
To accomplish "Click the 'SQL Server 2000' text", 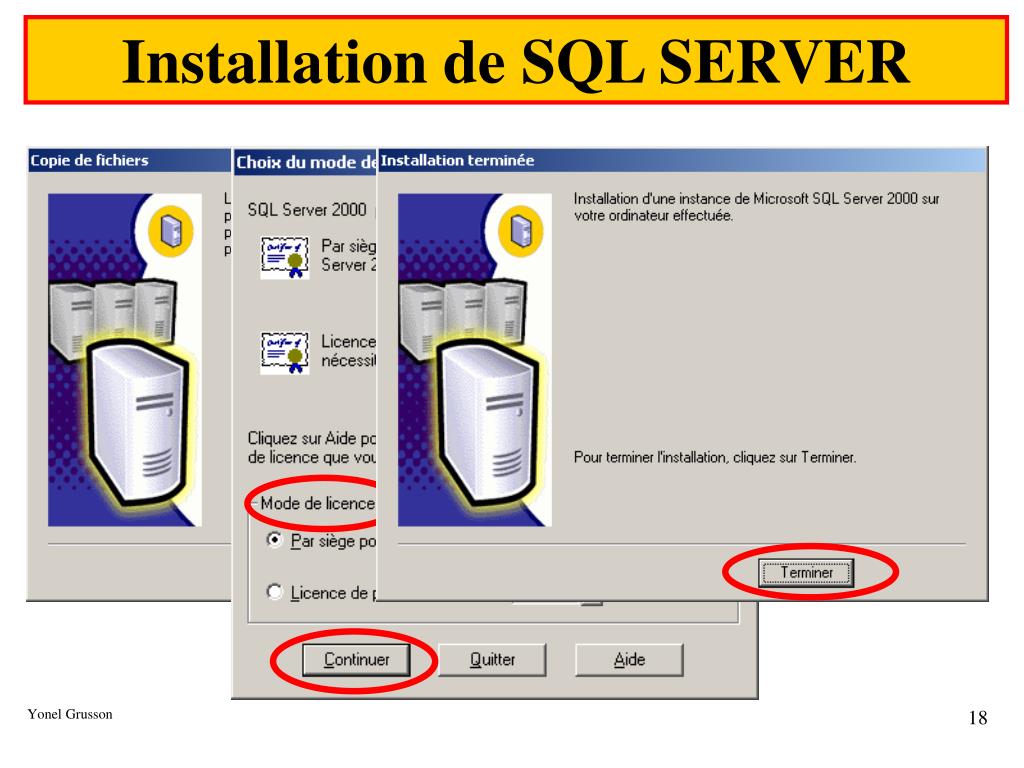I will click(x=306, y=210).
